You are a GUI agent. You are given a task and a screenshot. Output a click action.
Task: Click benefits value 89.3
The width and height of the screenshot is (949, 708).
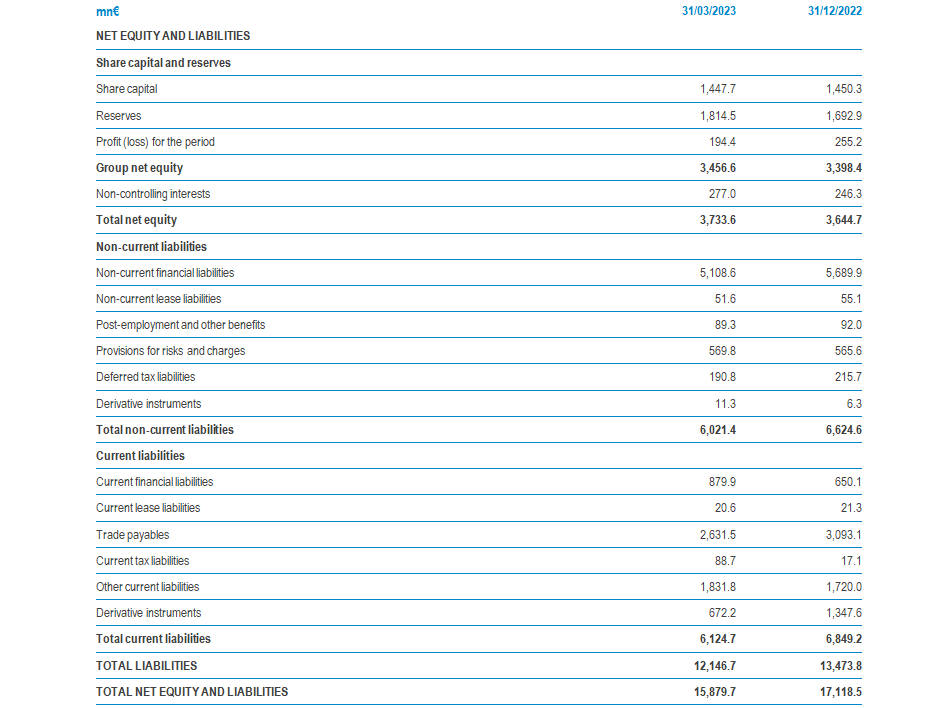pos(725,325)
